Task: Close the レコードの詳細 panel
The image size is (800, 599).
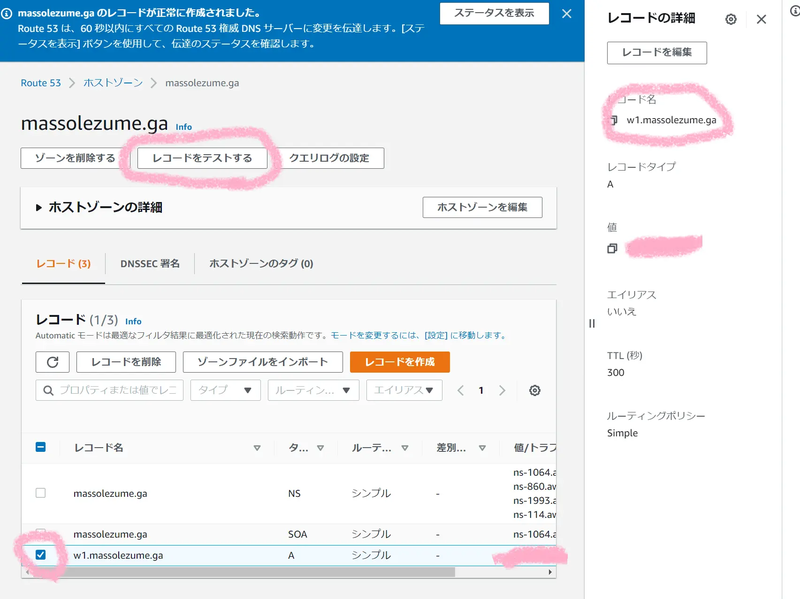Action: pyautogui.click(x=761, y=19)
